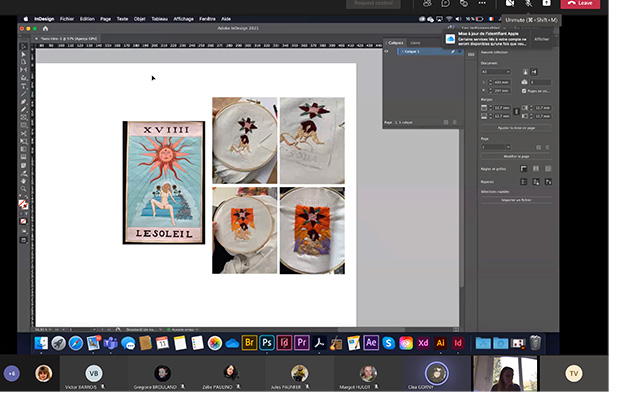Click the new layer icon in Calques panel
This screenshot has width=640, height=400.
coord(446,122)
